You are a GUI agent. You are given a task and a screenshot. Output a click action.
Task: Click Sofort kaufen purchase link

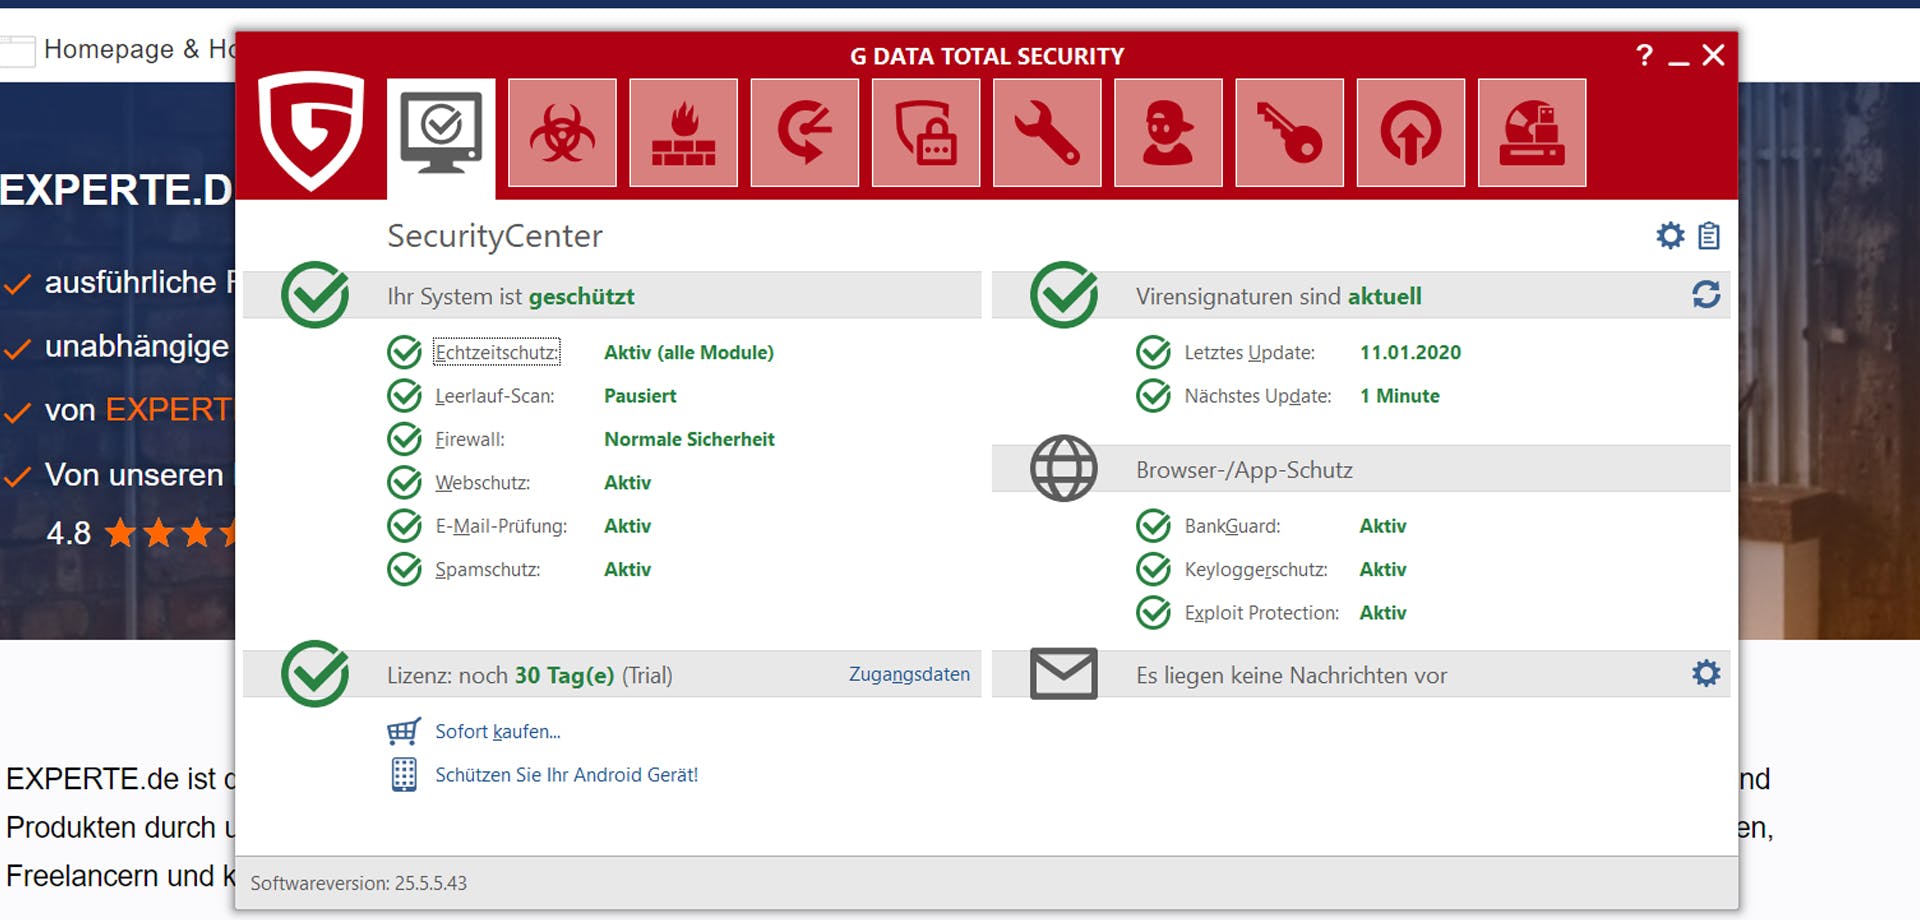coord(496,731)
